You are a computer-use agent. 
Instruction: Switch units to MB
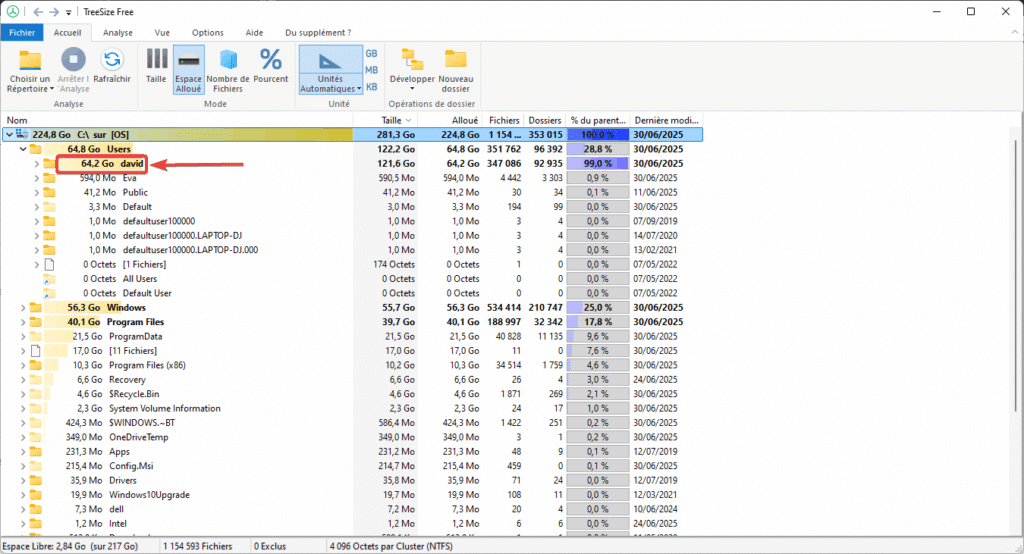(x=371, y=70)
